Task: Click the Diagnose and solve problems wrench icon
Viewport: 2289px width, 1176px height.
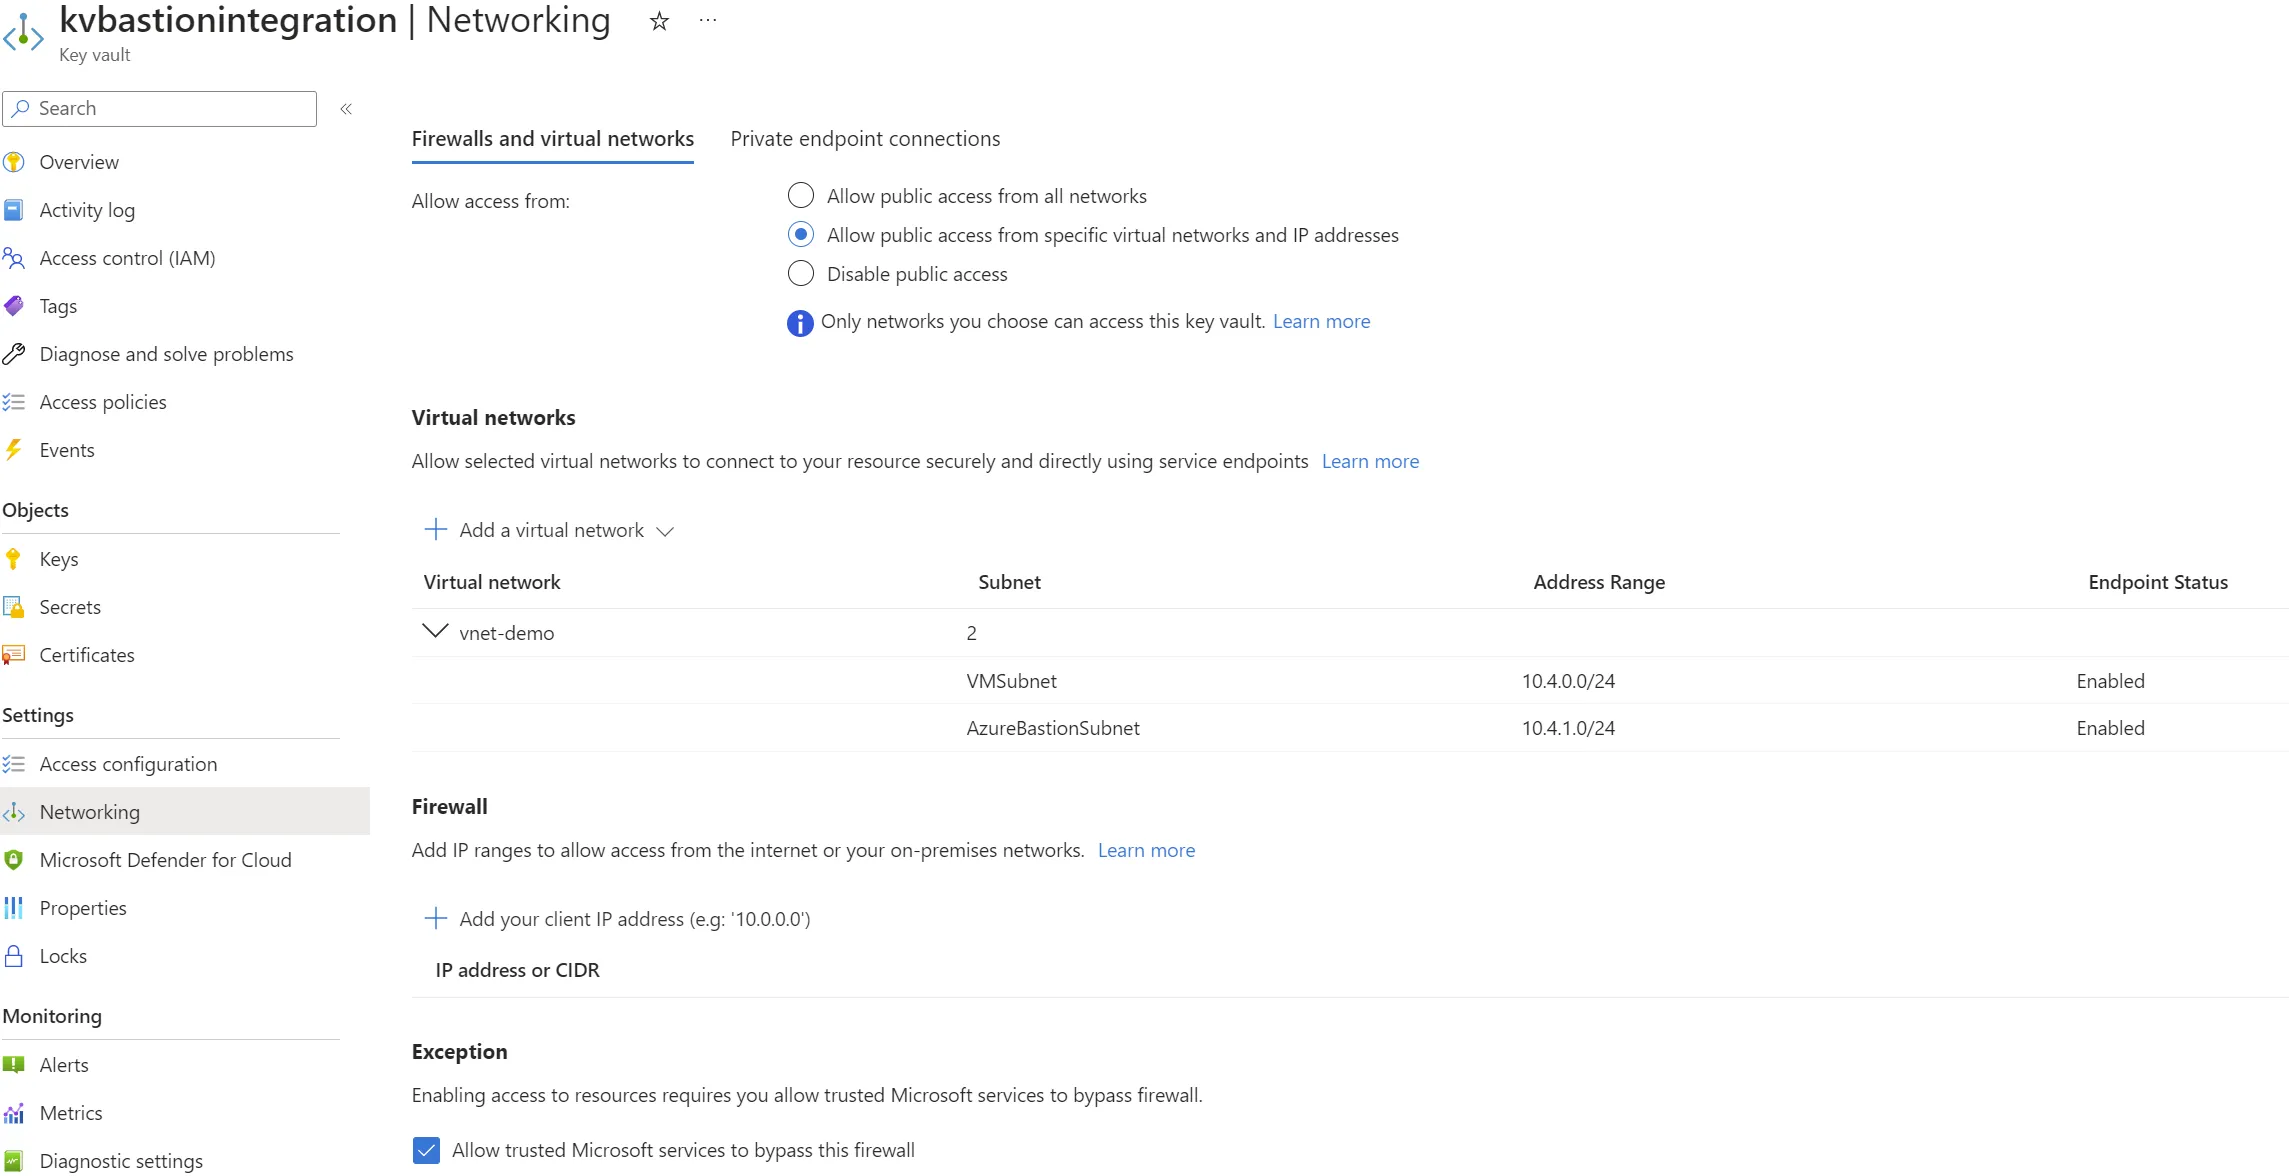Action: point(14,354)
